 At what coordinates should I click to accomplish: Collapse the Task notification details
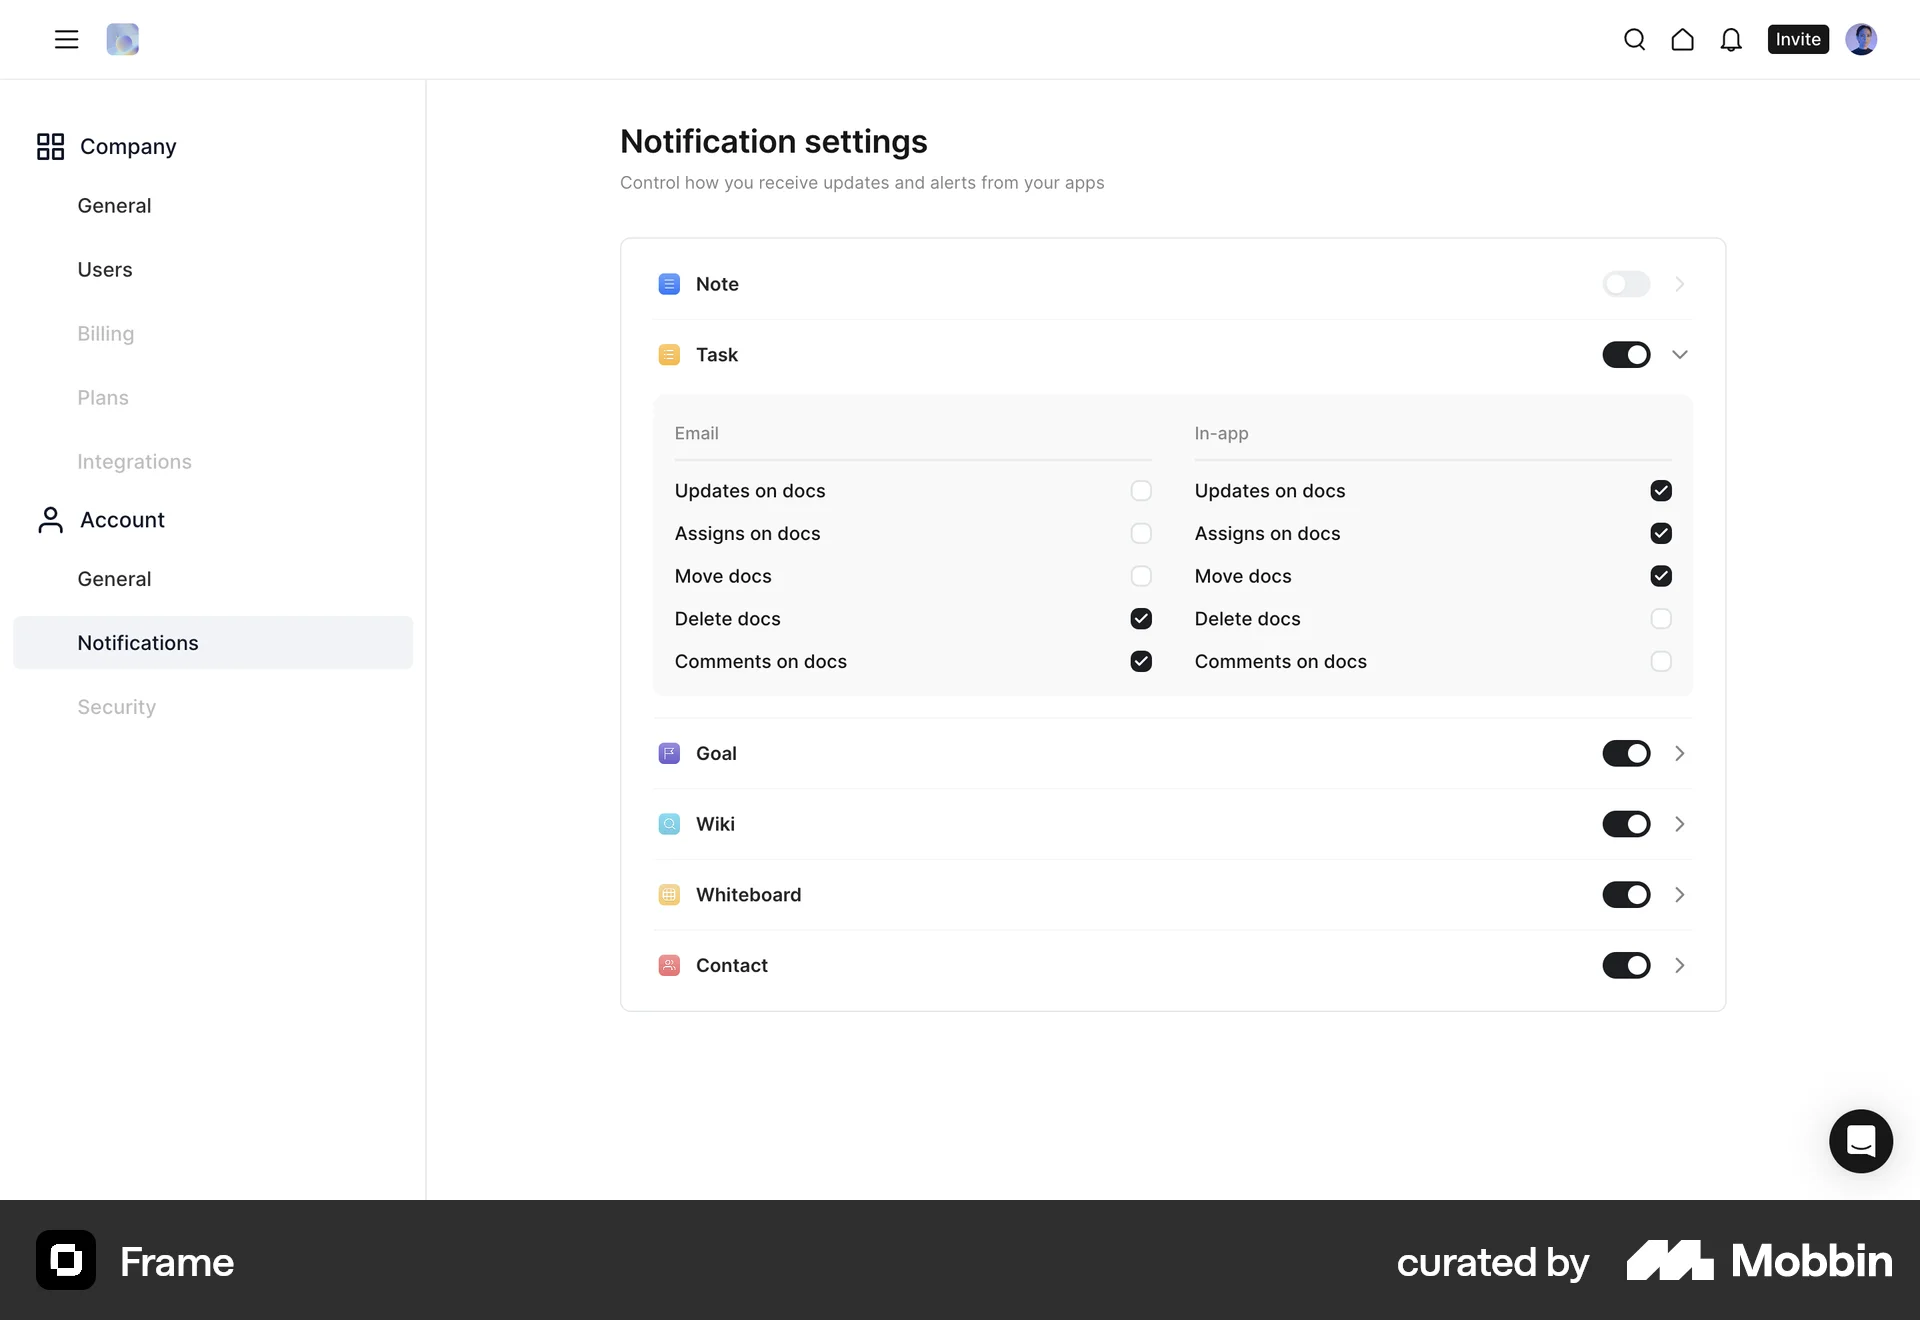[x=1680, y=354]
